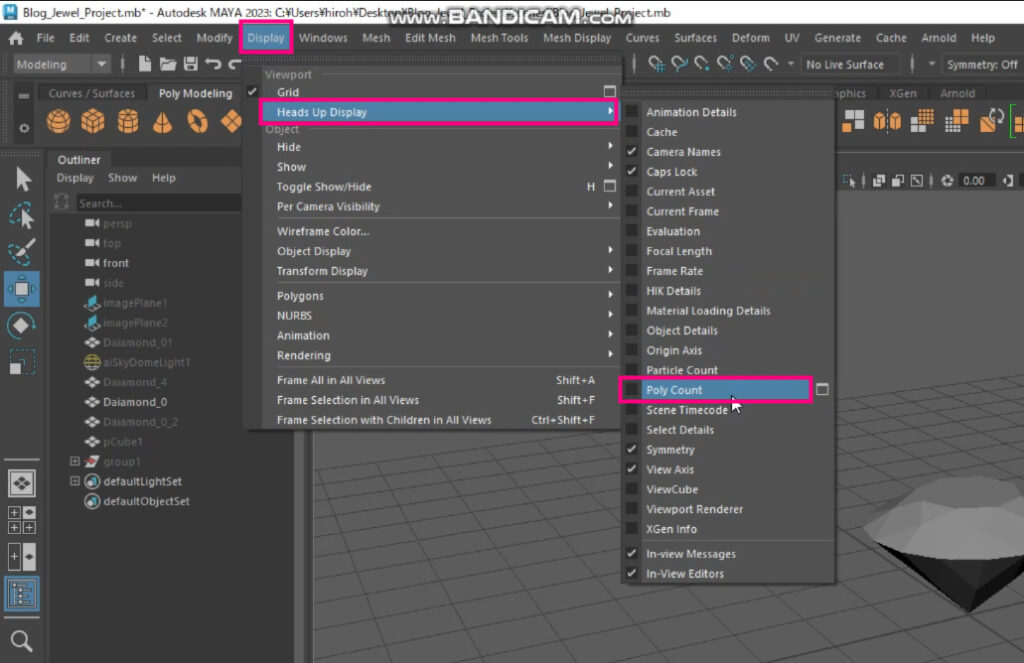Image resolution: width=1024 pixels, height=663 pixels.
Task: Expand defaultLightSet in the Outliner
Action: click(x=74, y=481)
